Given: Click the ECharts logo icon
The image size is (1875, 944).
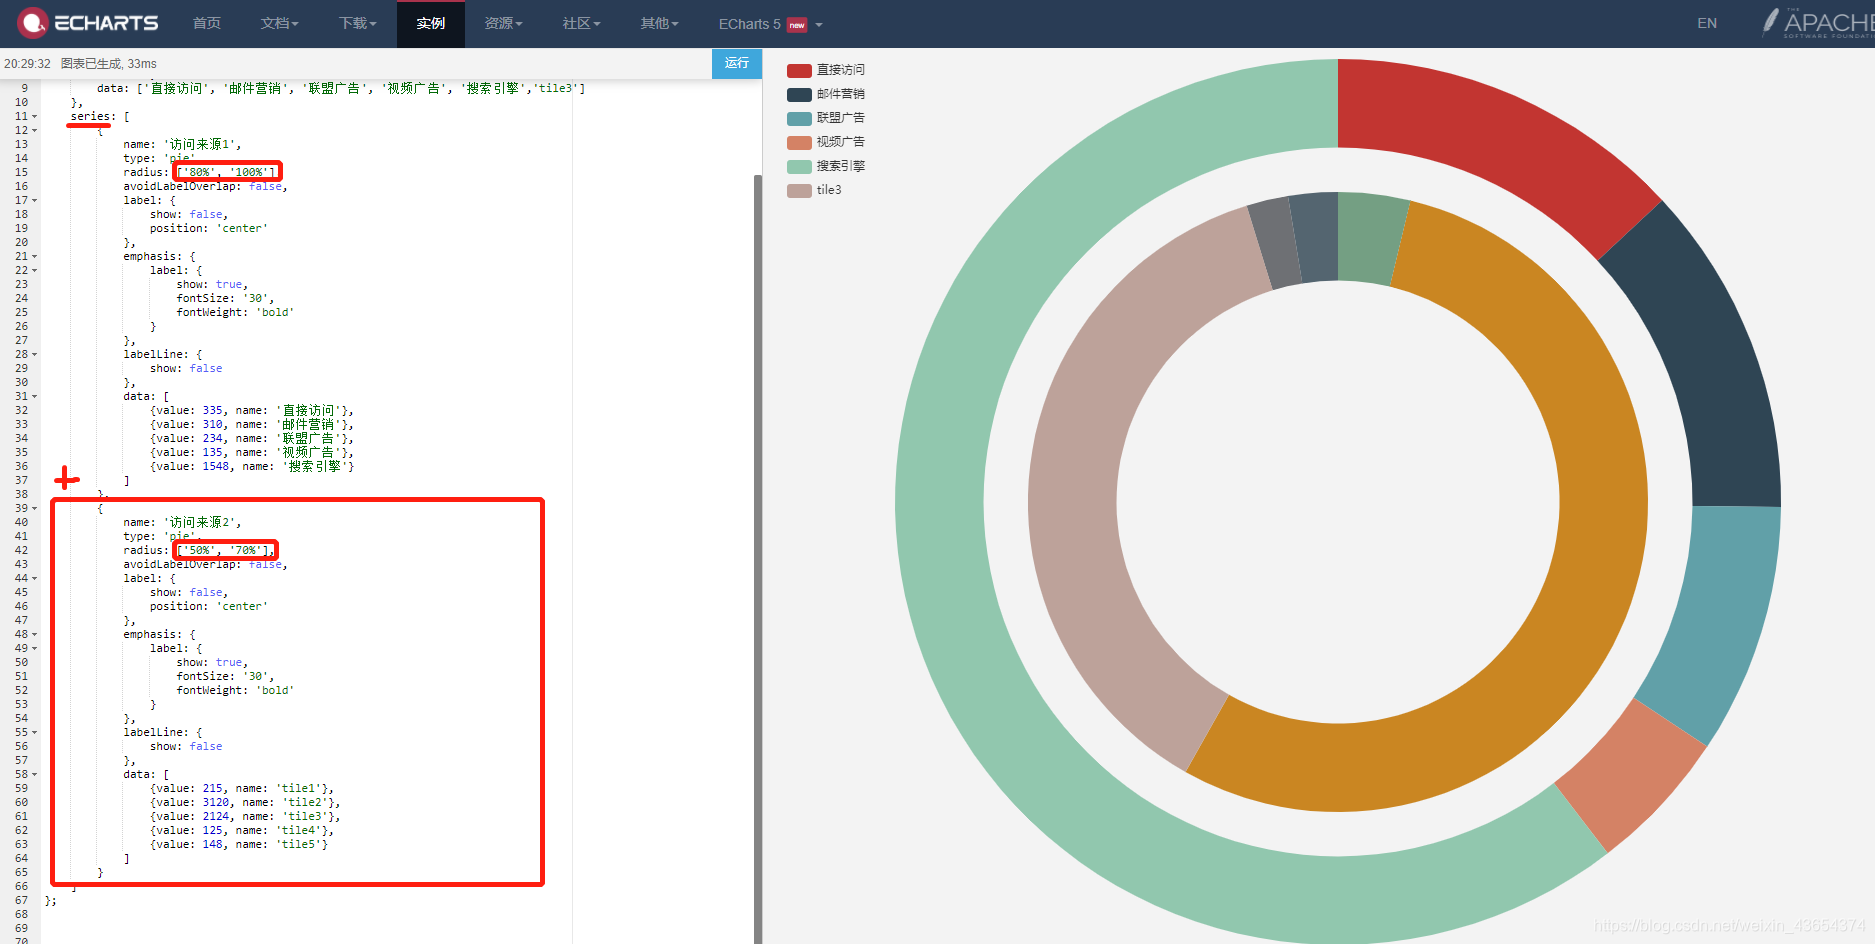Looking at the screenshot, I should coord(33,23).
